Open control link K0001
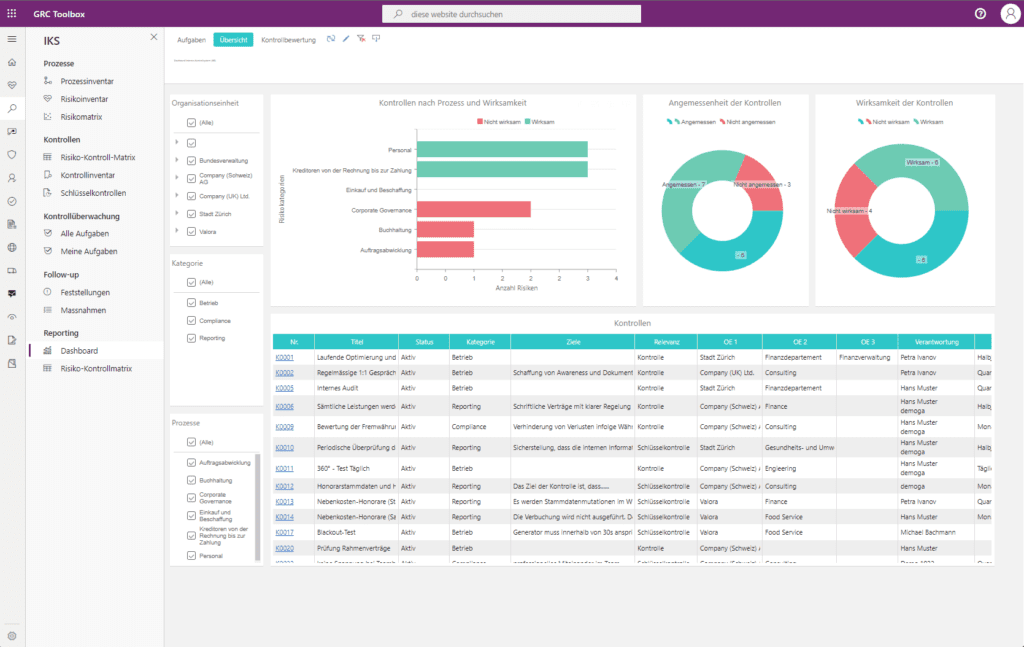The width and height of the screenshot is (1024, 647). click(x=284, y=358)
